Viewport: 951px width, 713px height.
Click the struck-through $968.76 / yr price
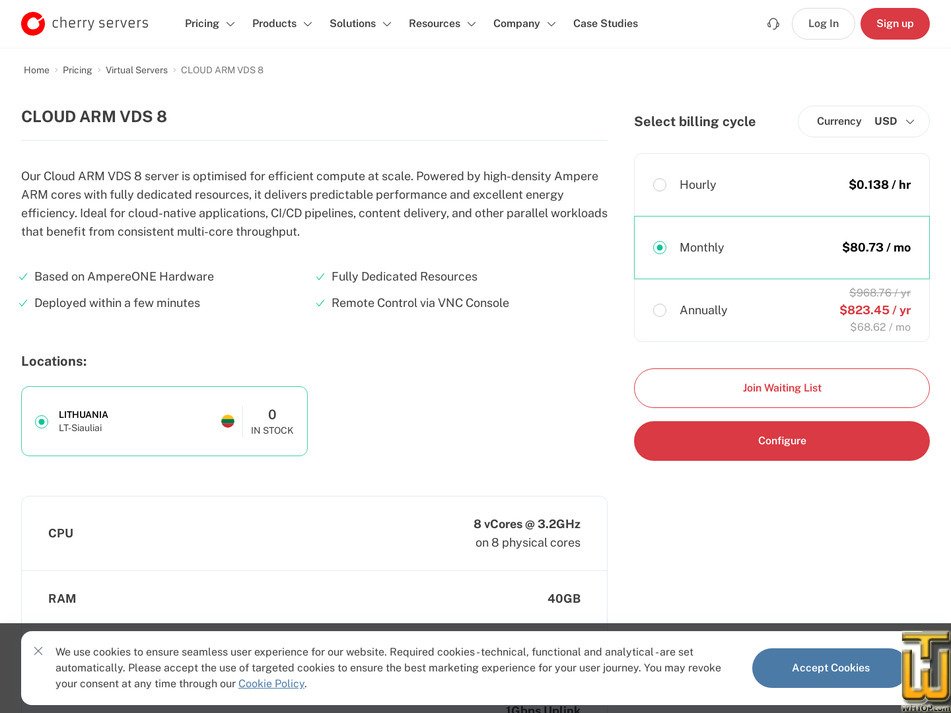(x=879, y=293)
